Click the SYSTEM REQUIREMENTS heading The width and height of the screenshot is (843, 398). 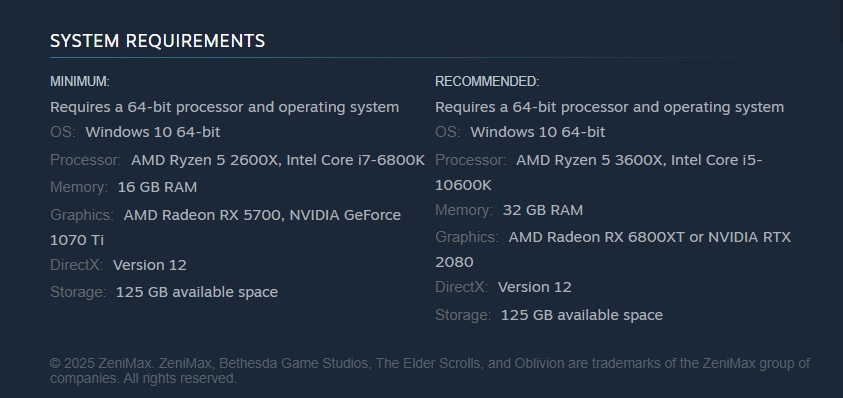pyautogui.click(x=158, y=41)
